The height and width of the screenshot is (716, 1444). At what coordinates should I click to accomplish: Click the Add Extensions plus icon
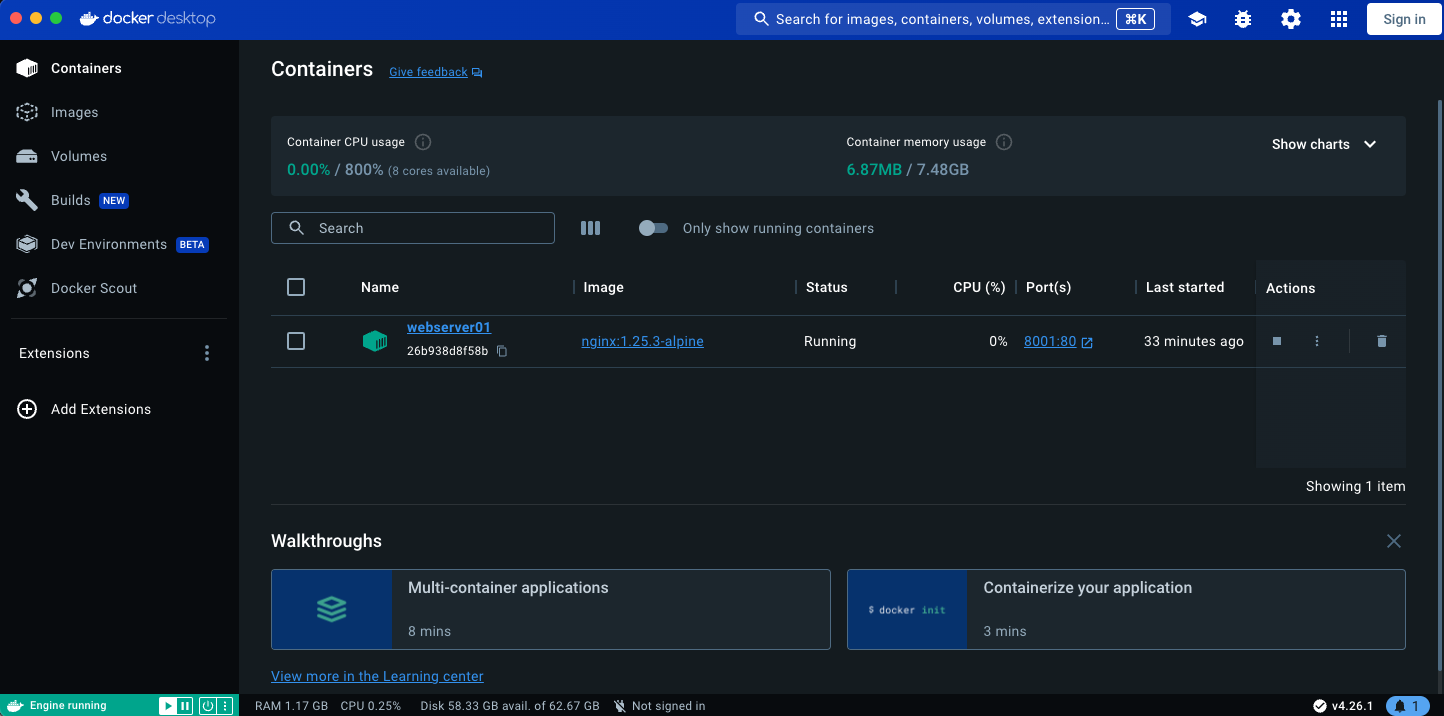coord(28,409)
